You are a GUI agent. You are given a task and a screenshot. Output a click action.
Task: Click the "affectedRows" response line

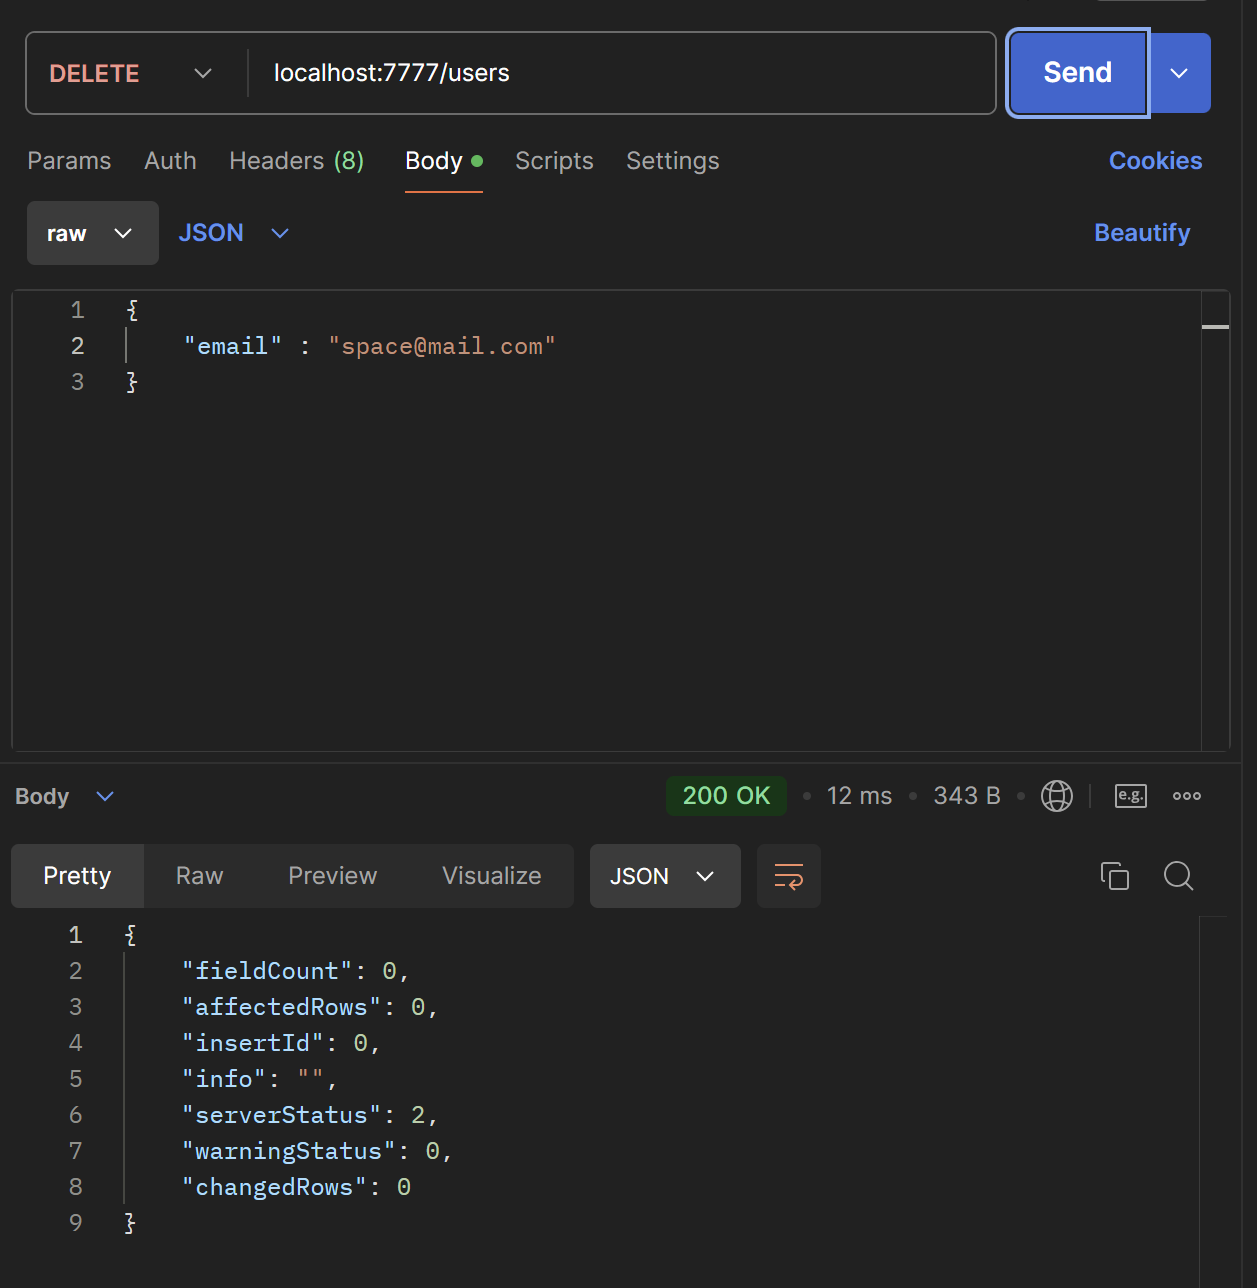pyautogui.click(x=310, y=1007)
